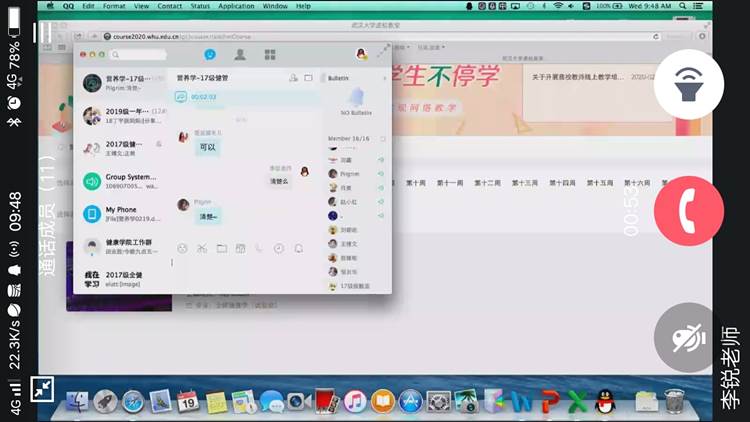Open iTunes from the Dock
Viewport: 750px width, 422px height.
[354, 401]
